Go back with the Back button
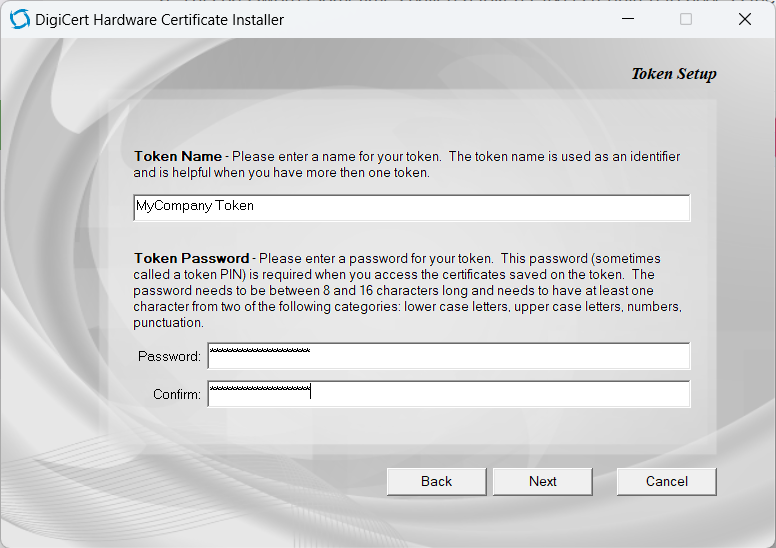 (436, 482)
